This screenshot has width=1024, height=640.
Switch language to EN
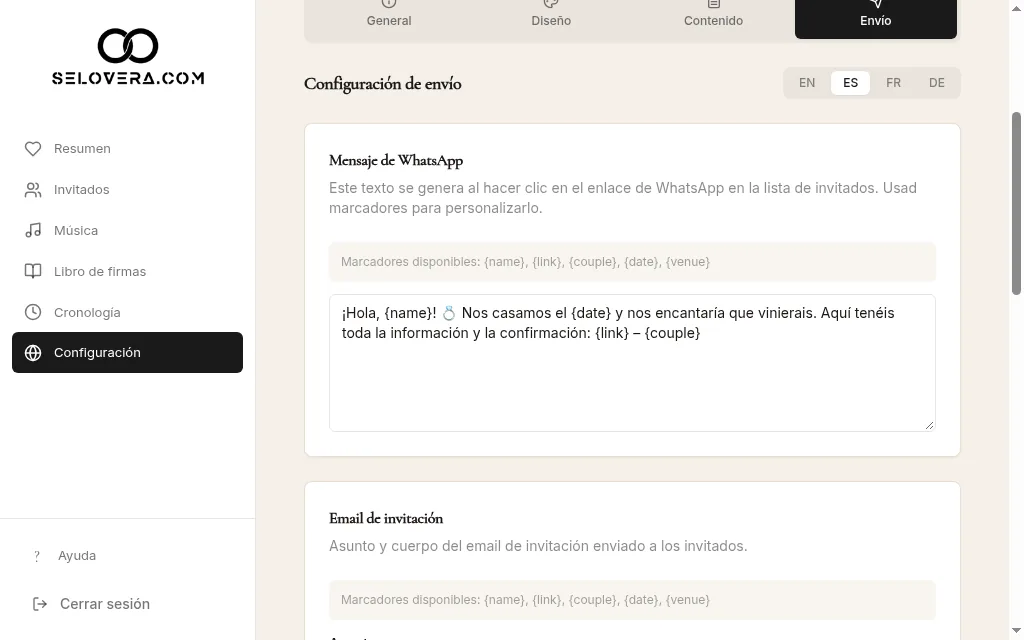point(807,83)
